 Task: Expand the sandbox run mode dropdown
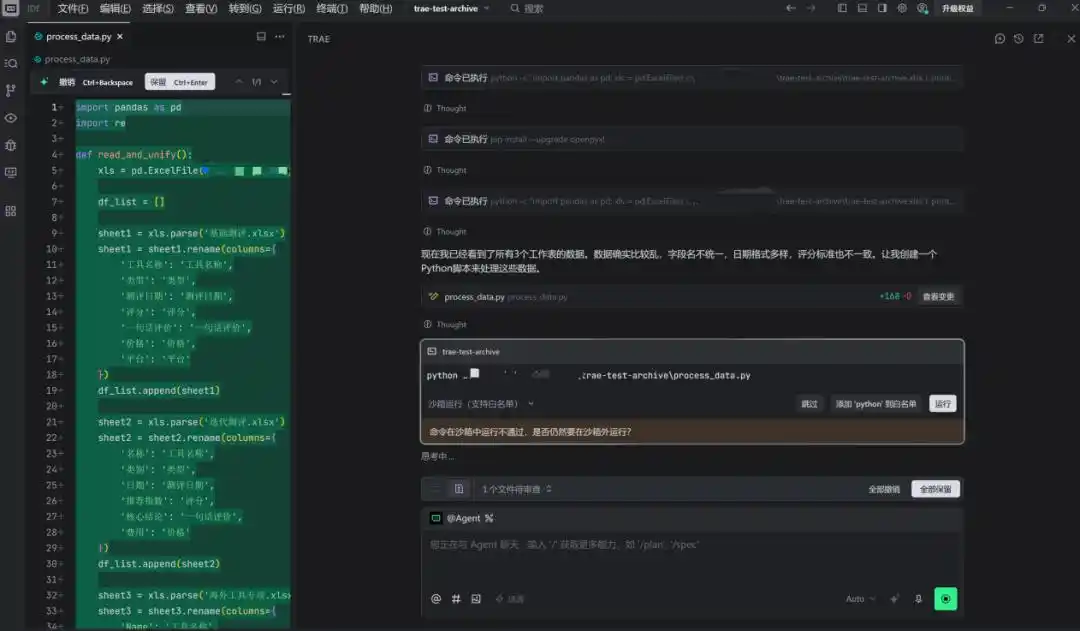coord(481,404)
